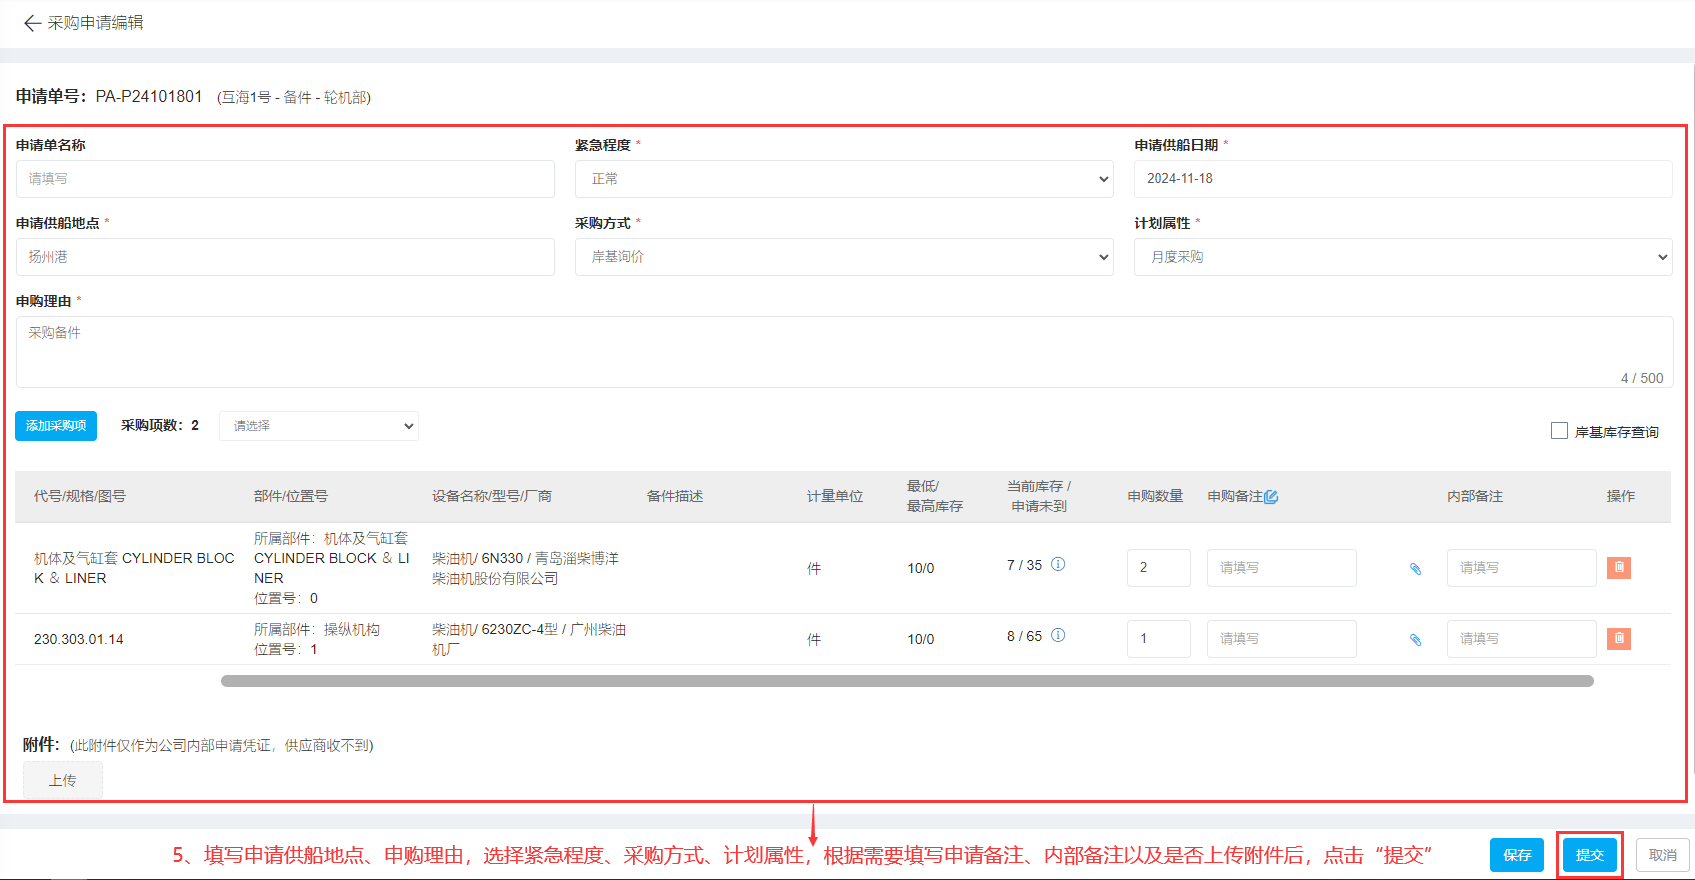
Task: Click 柴油机/ 6N330 equipment cell
Action: [x=525, y=568]
